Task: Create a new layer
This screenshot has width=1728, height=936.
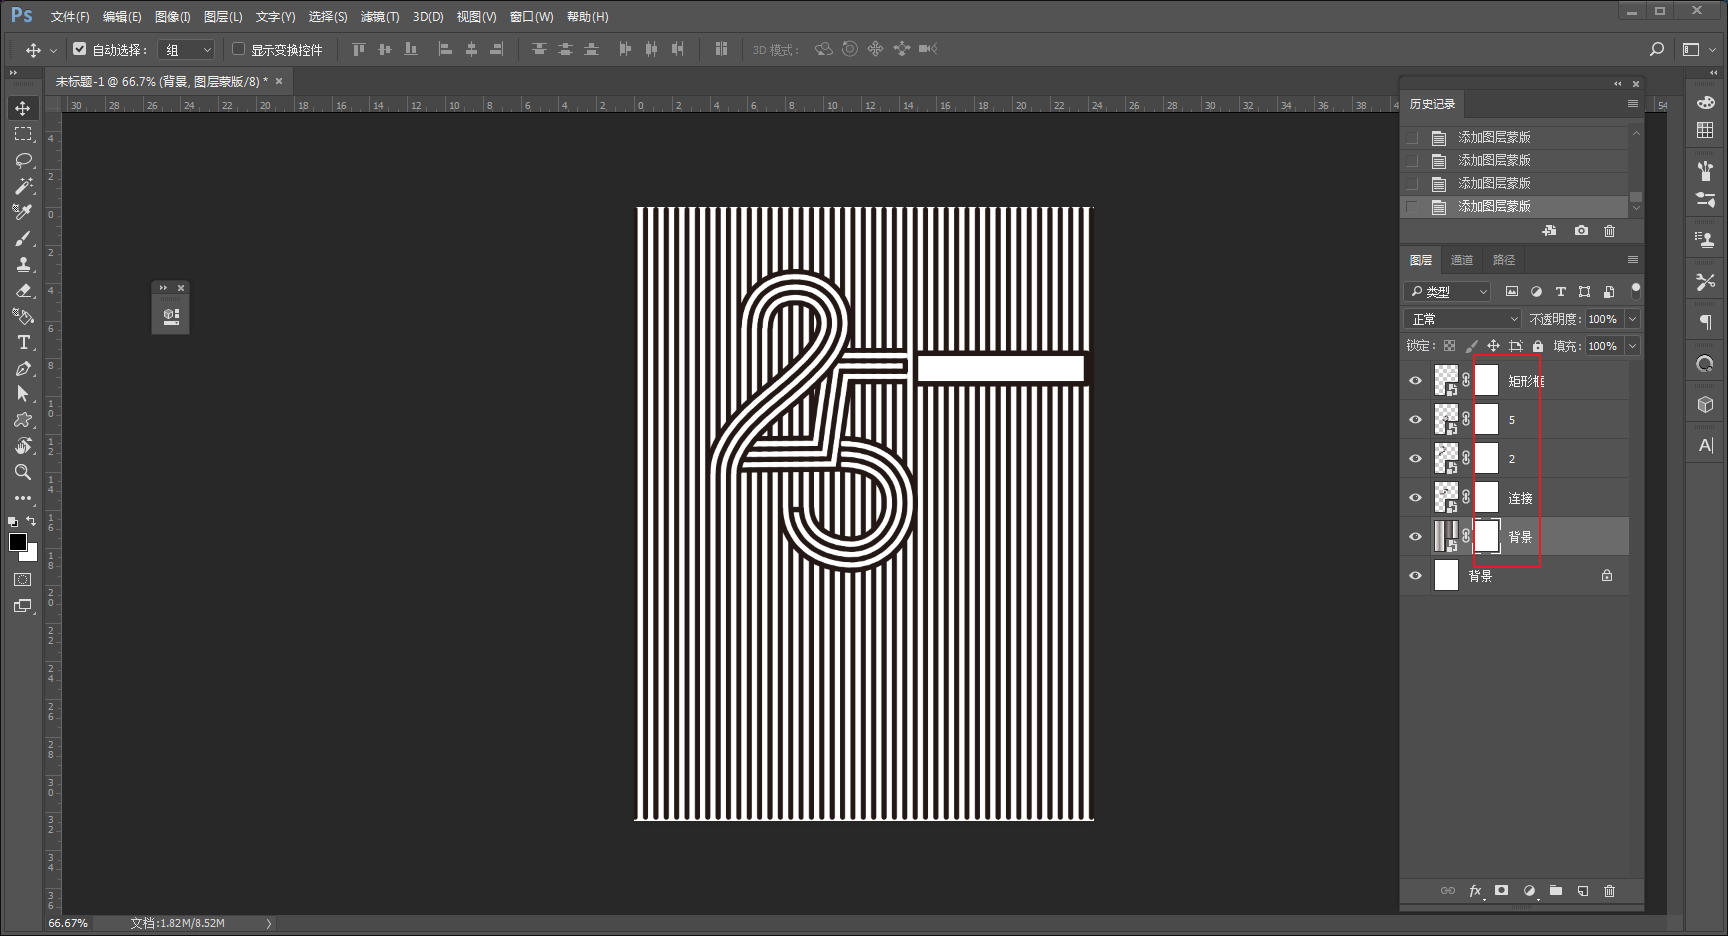Action: tap(1583, 890)
